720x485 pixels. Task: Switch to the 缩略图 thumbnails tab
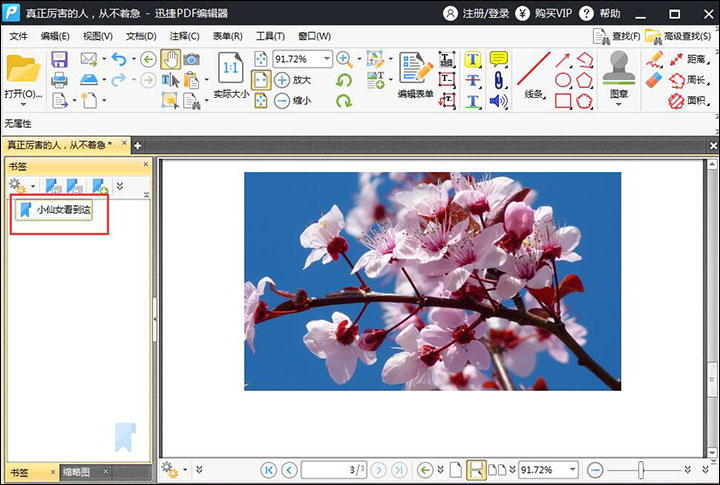pos(76,472)
